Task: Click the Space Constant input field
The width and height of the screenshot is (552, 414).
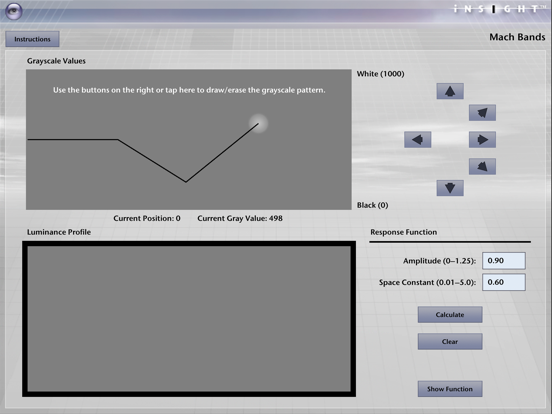Action: click(x=504, y=282)
